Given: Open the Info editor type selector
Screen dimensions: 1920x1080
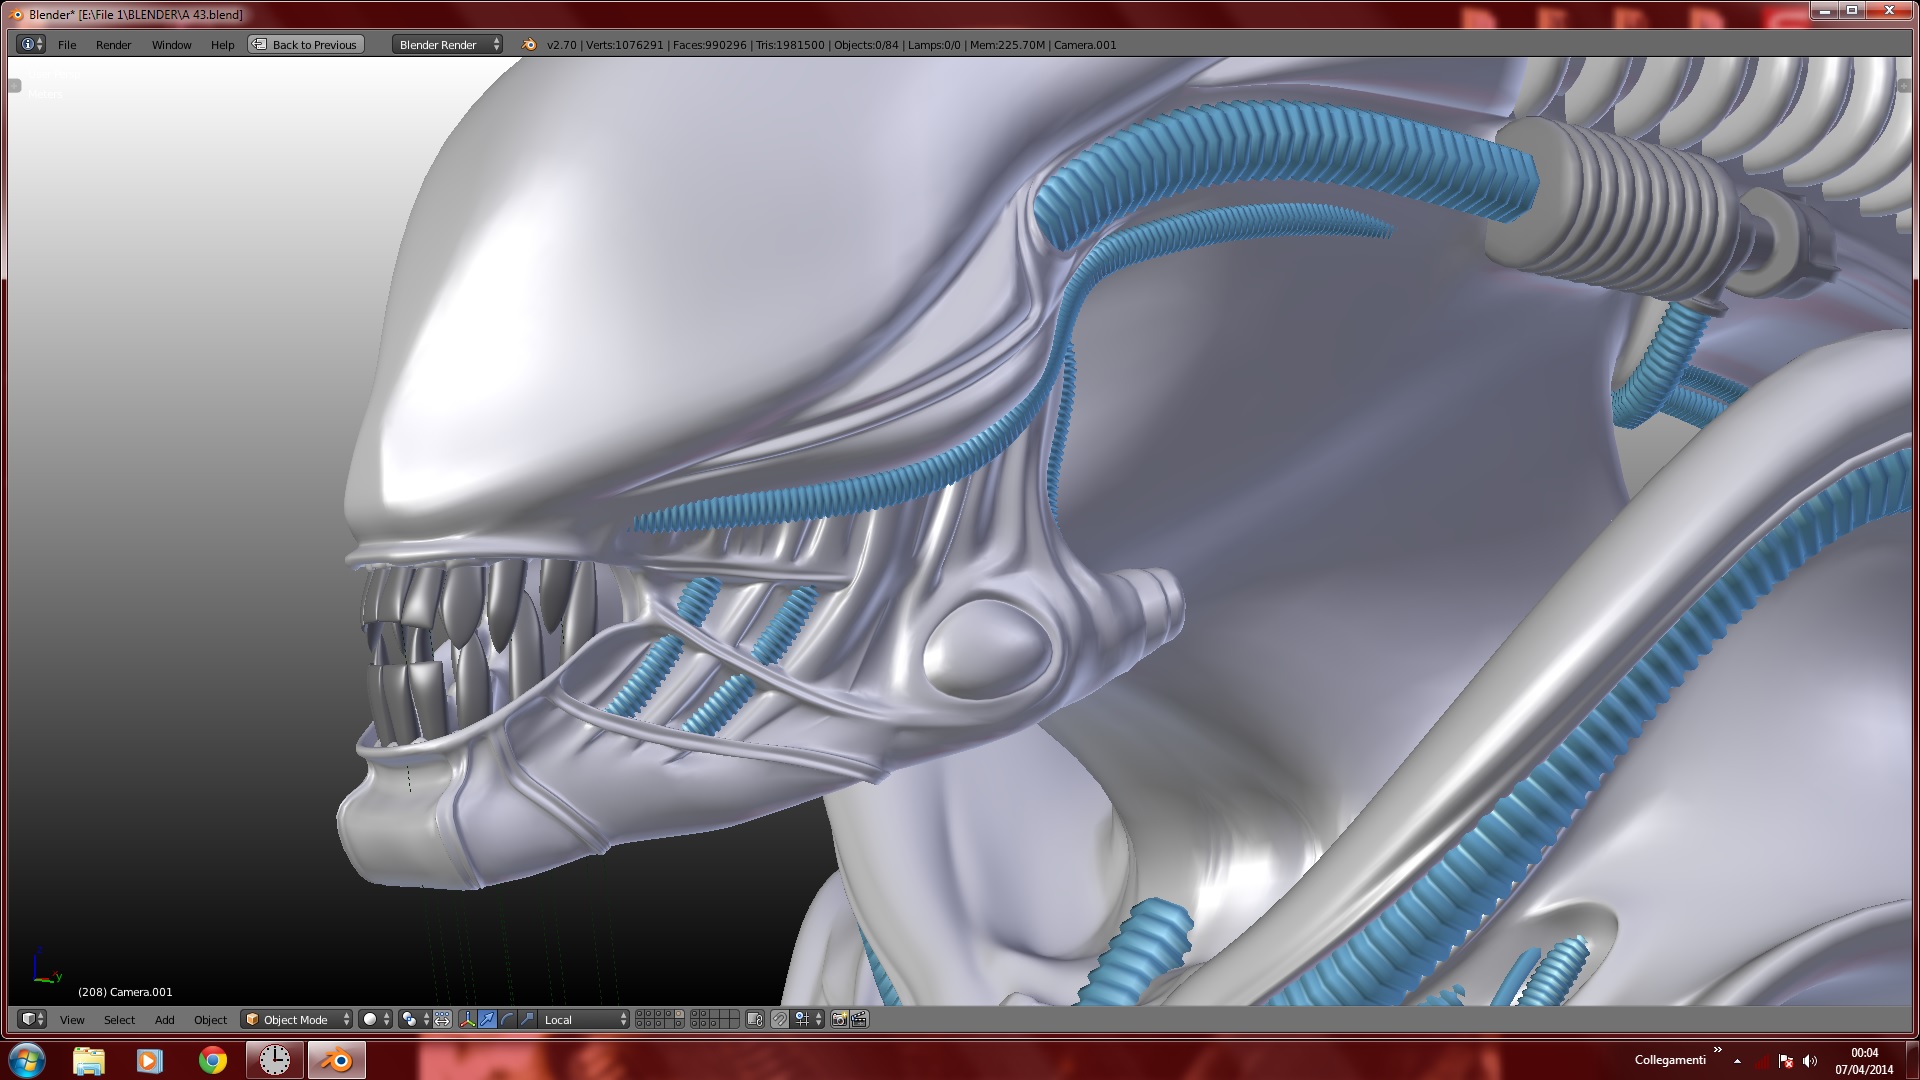Looking at the screenshot, I should click(32, 44).
